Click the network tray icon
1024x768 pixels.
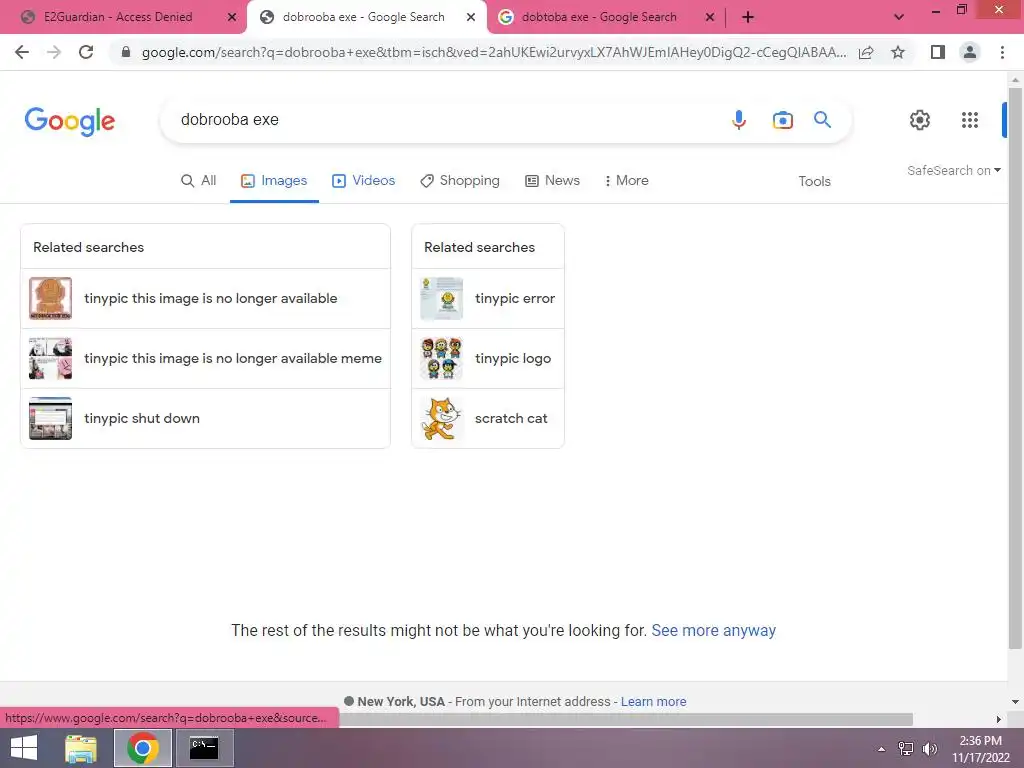click(906, 749)
